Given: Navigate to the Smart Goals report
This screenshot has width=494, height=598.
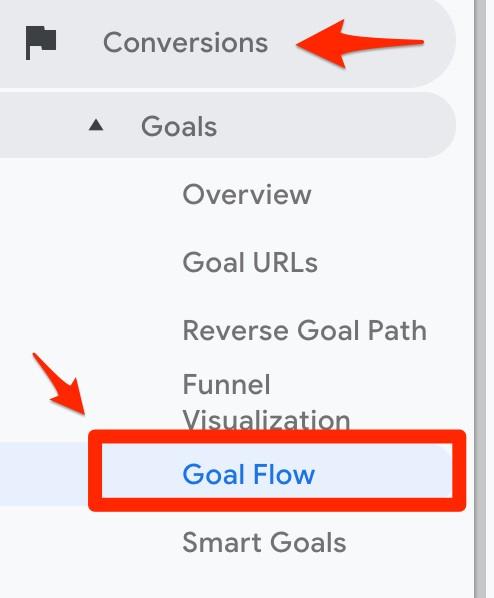Looking at the screenshot, I should click(x=264, y=542).
